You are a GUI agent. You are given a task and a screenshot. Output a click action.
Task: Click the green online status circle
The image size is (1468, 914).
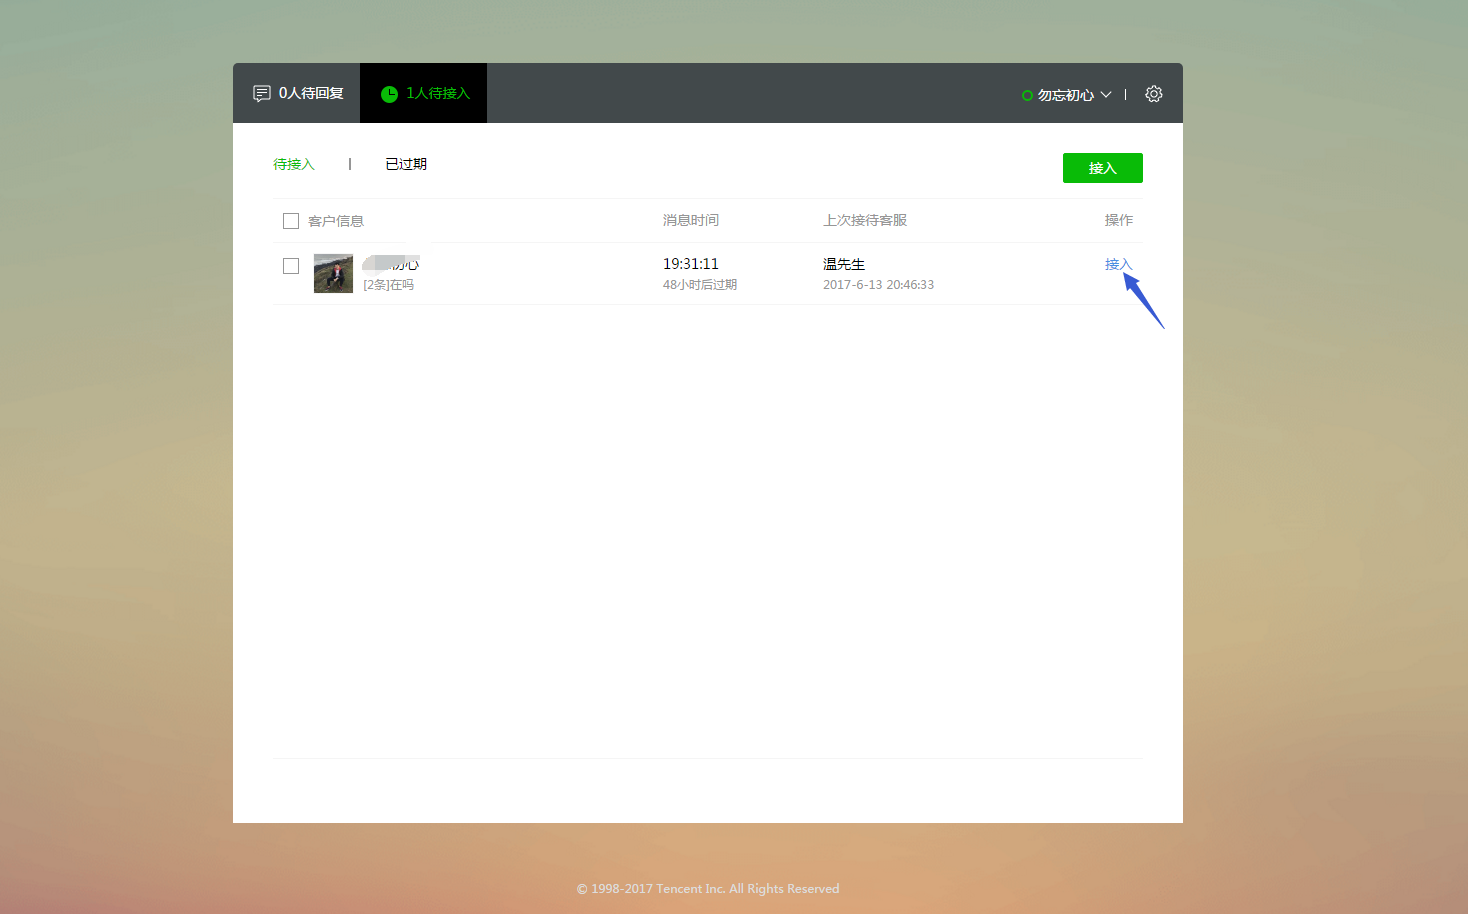(x=1027, y=95)
